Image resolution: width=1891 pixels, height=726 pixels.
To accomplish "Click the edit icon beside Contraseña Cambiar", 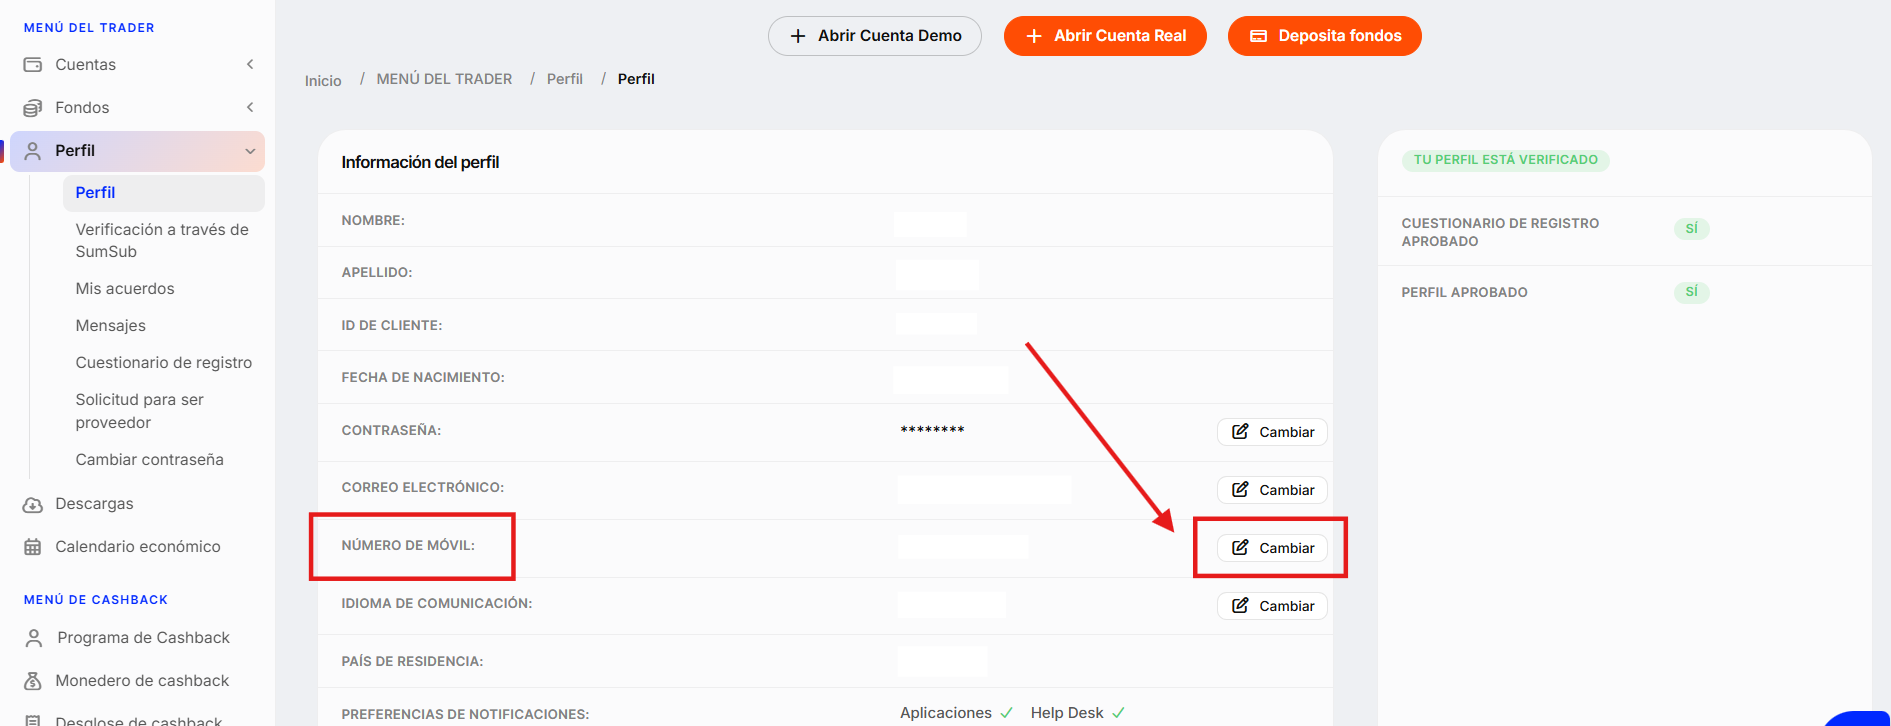I will 1240,432.
